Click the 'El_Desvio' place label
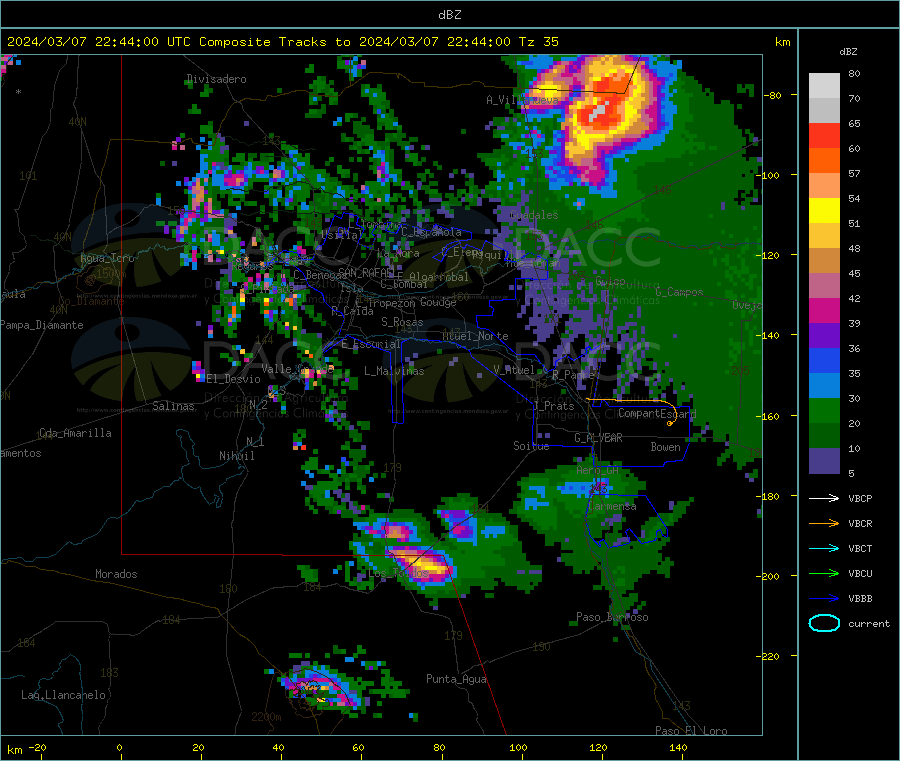This screenshot has width=900, height=761. coord(233,379)
